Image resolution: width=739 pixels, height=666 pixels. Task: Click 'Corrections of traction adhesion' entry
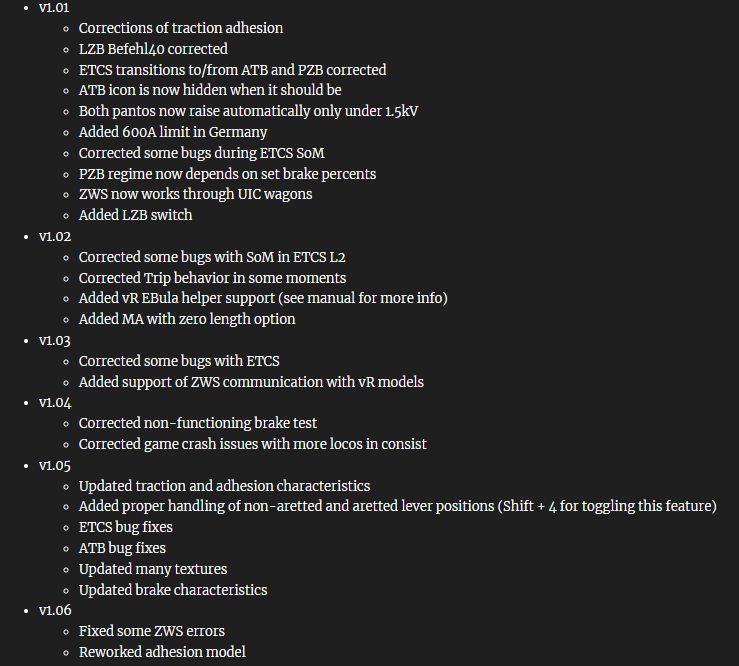pos(181,28)
